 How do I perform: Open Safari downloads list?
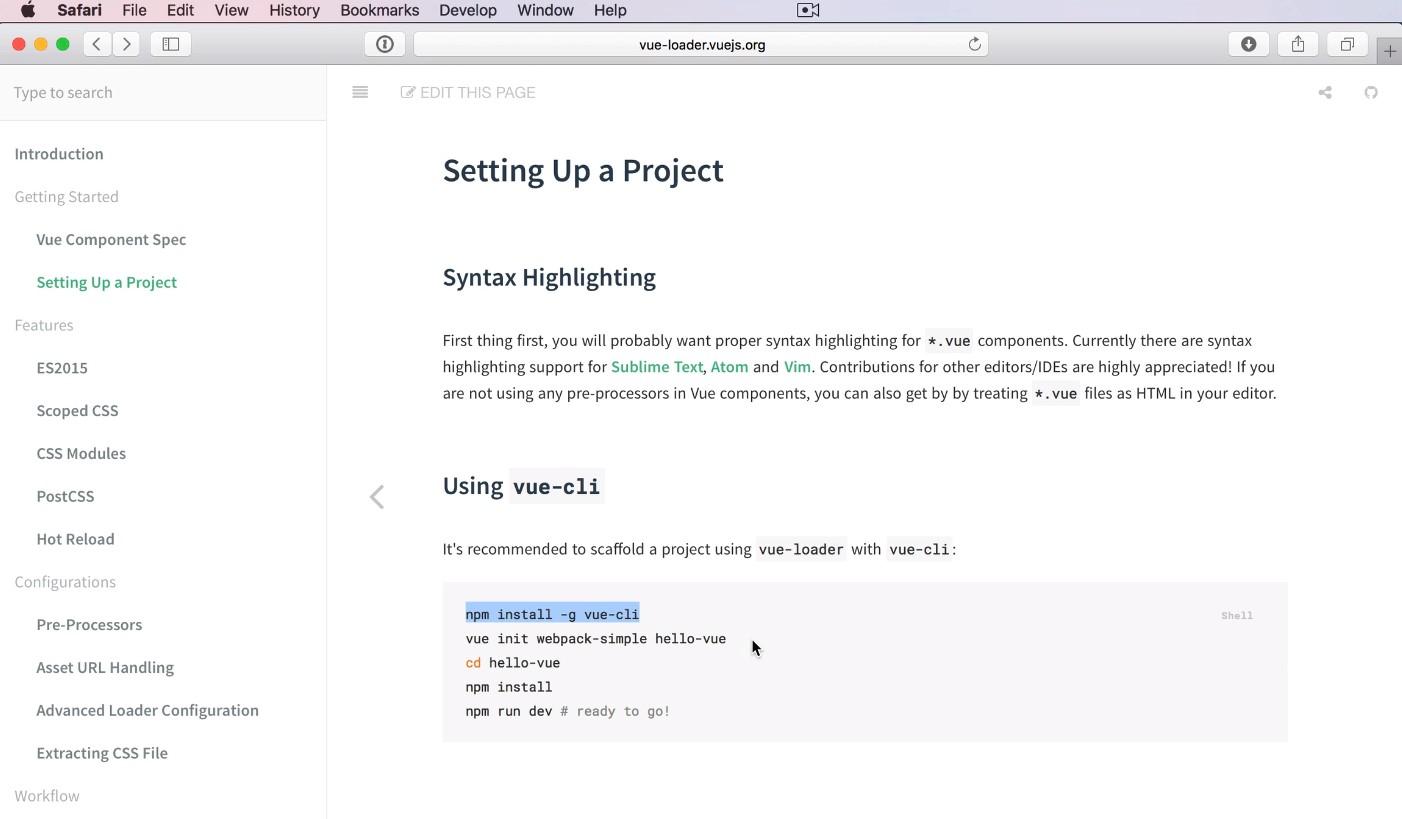[x=1248, y=44]
